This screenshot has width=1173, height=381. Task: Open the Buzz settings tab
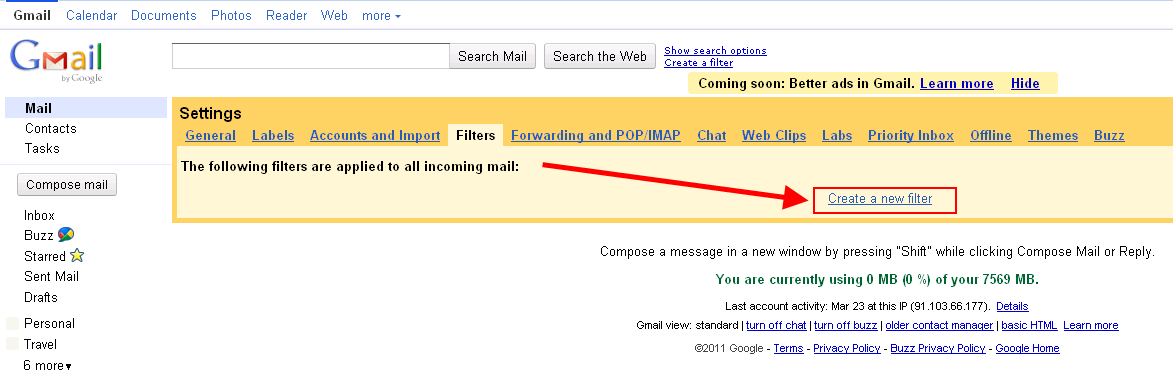pyautogui.click(x=1109, y=135)
